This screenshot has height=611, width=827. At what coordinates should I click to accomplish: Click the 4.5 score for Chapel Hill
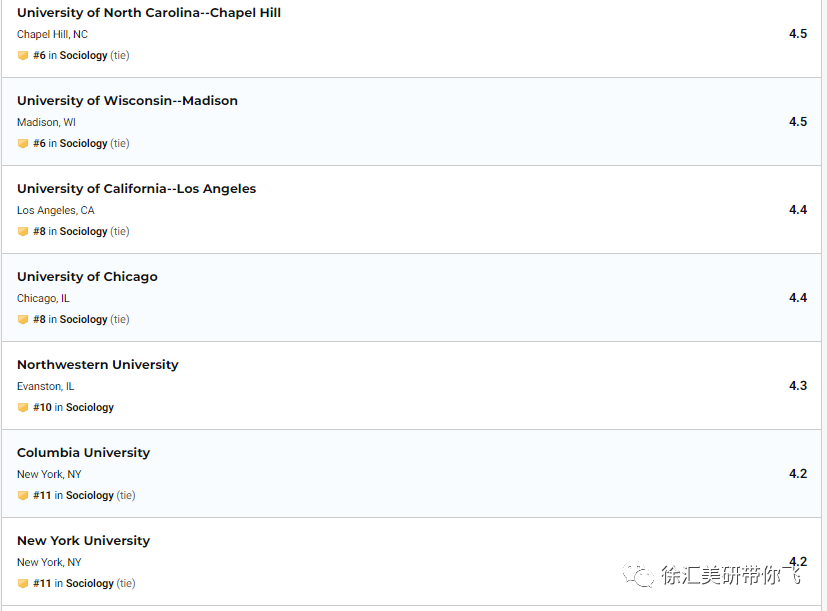pyautogui.click(x=798, y=34)
